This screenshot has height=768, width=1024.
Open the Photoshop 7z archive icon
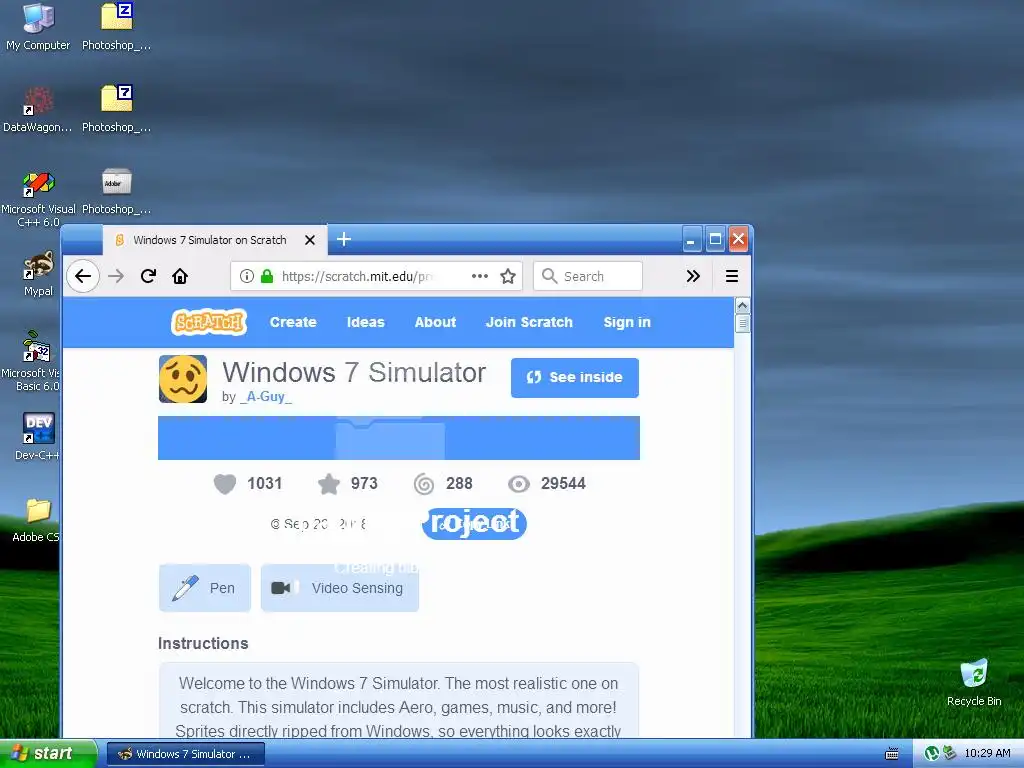(116, 108)
